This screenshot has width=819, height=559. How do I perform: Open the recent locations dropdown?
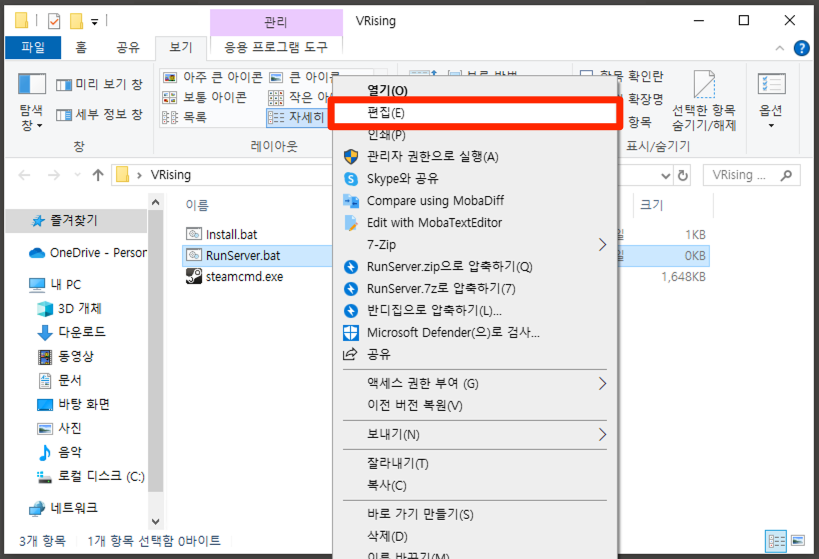77,175
